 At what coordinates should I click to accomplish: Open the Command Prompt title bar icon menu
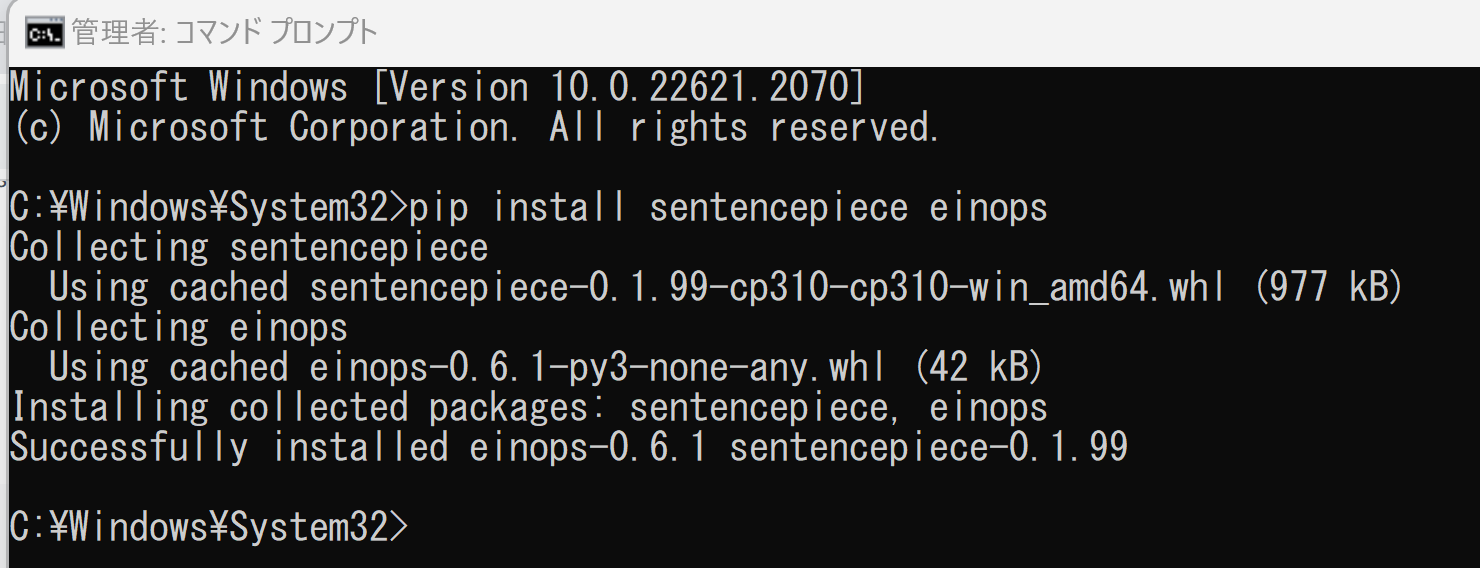pos(44,33)
